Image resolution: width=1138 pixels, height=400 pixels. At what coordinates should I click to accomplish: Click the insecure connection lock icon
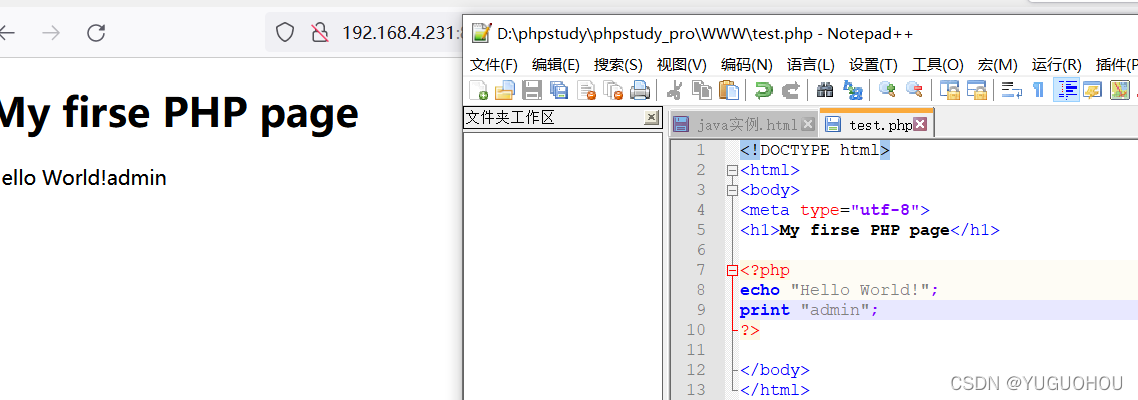point(319,33)
